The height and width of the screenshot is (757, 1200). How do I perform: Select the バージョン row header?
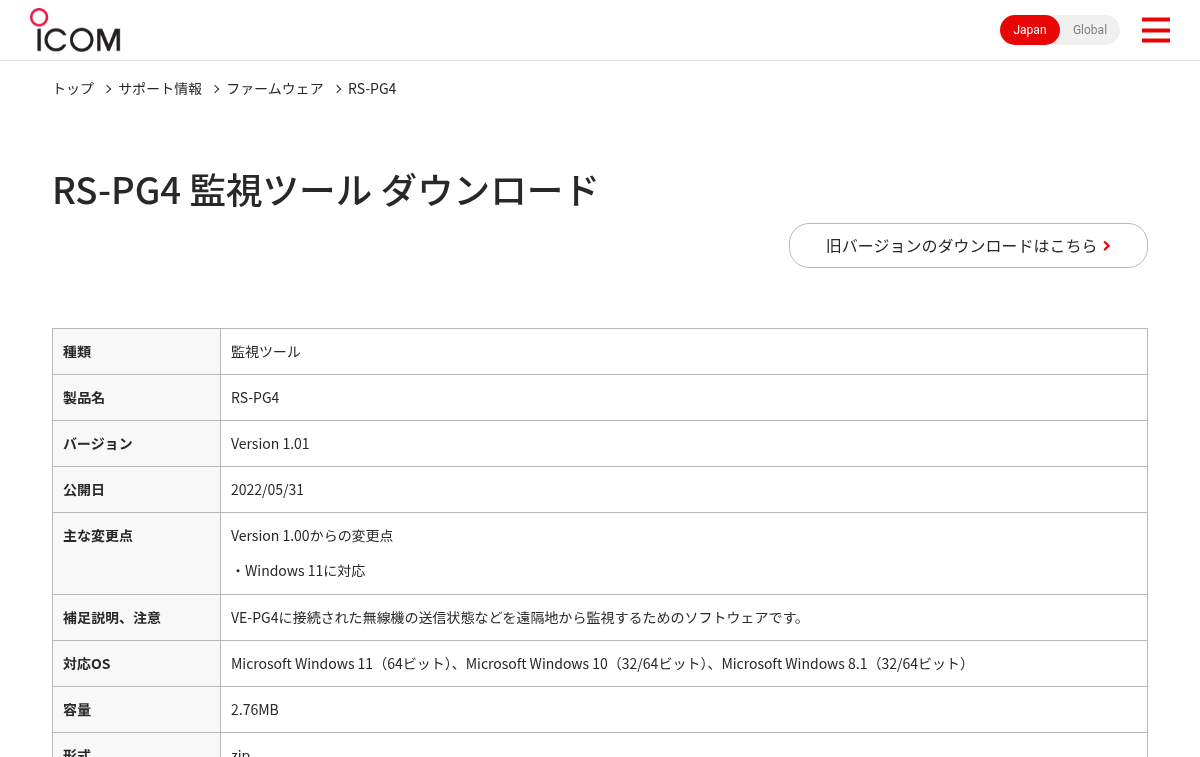[x=137, y=444]
